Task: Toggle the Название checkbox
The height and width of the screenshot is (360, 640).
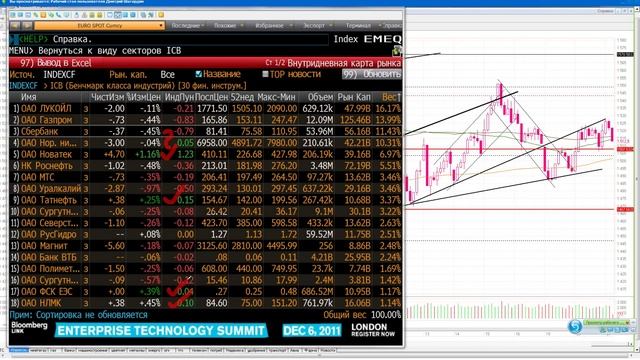Action: point(198,74)
